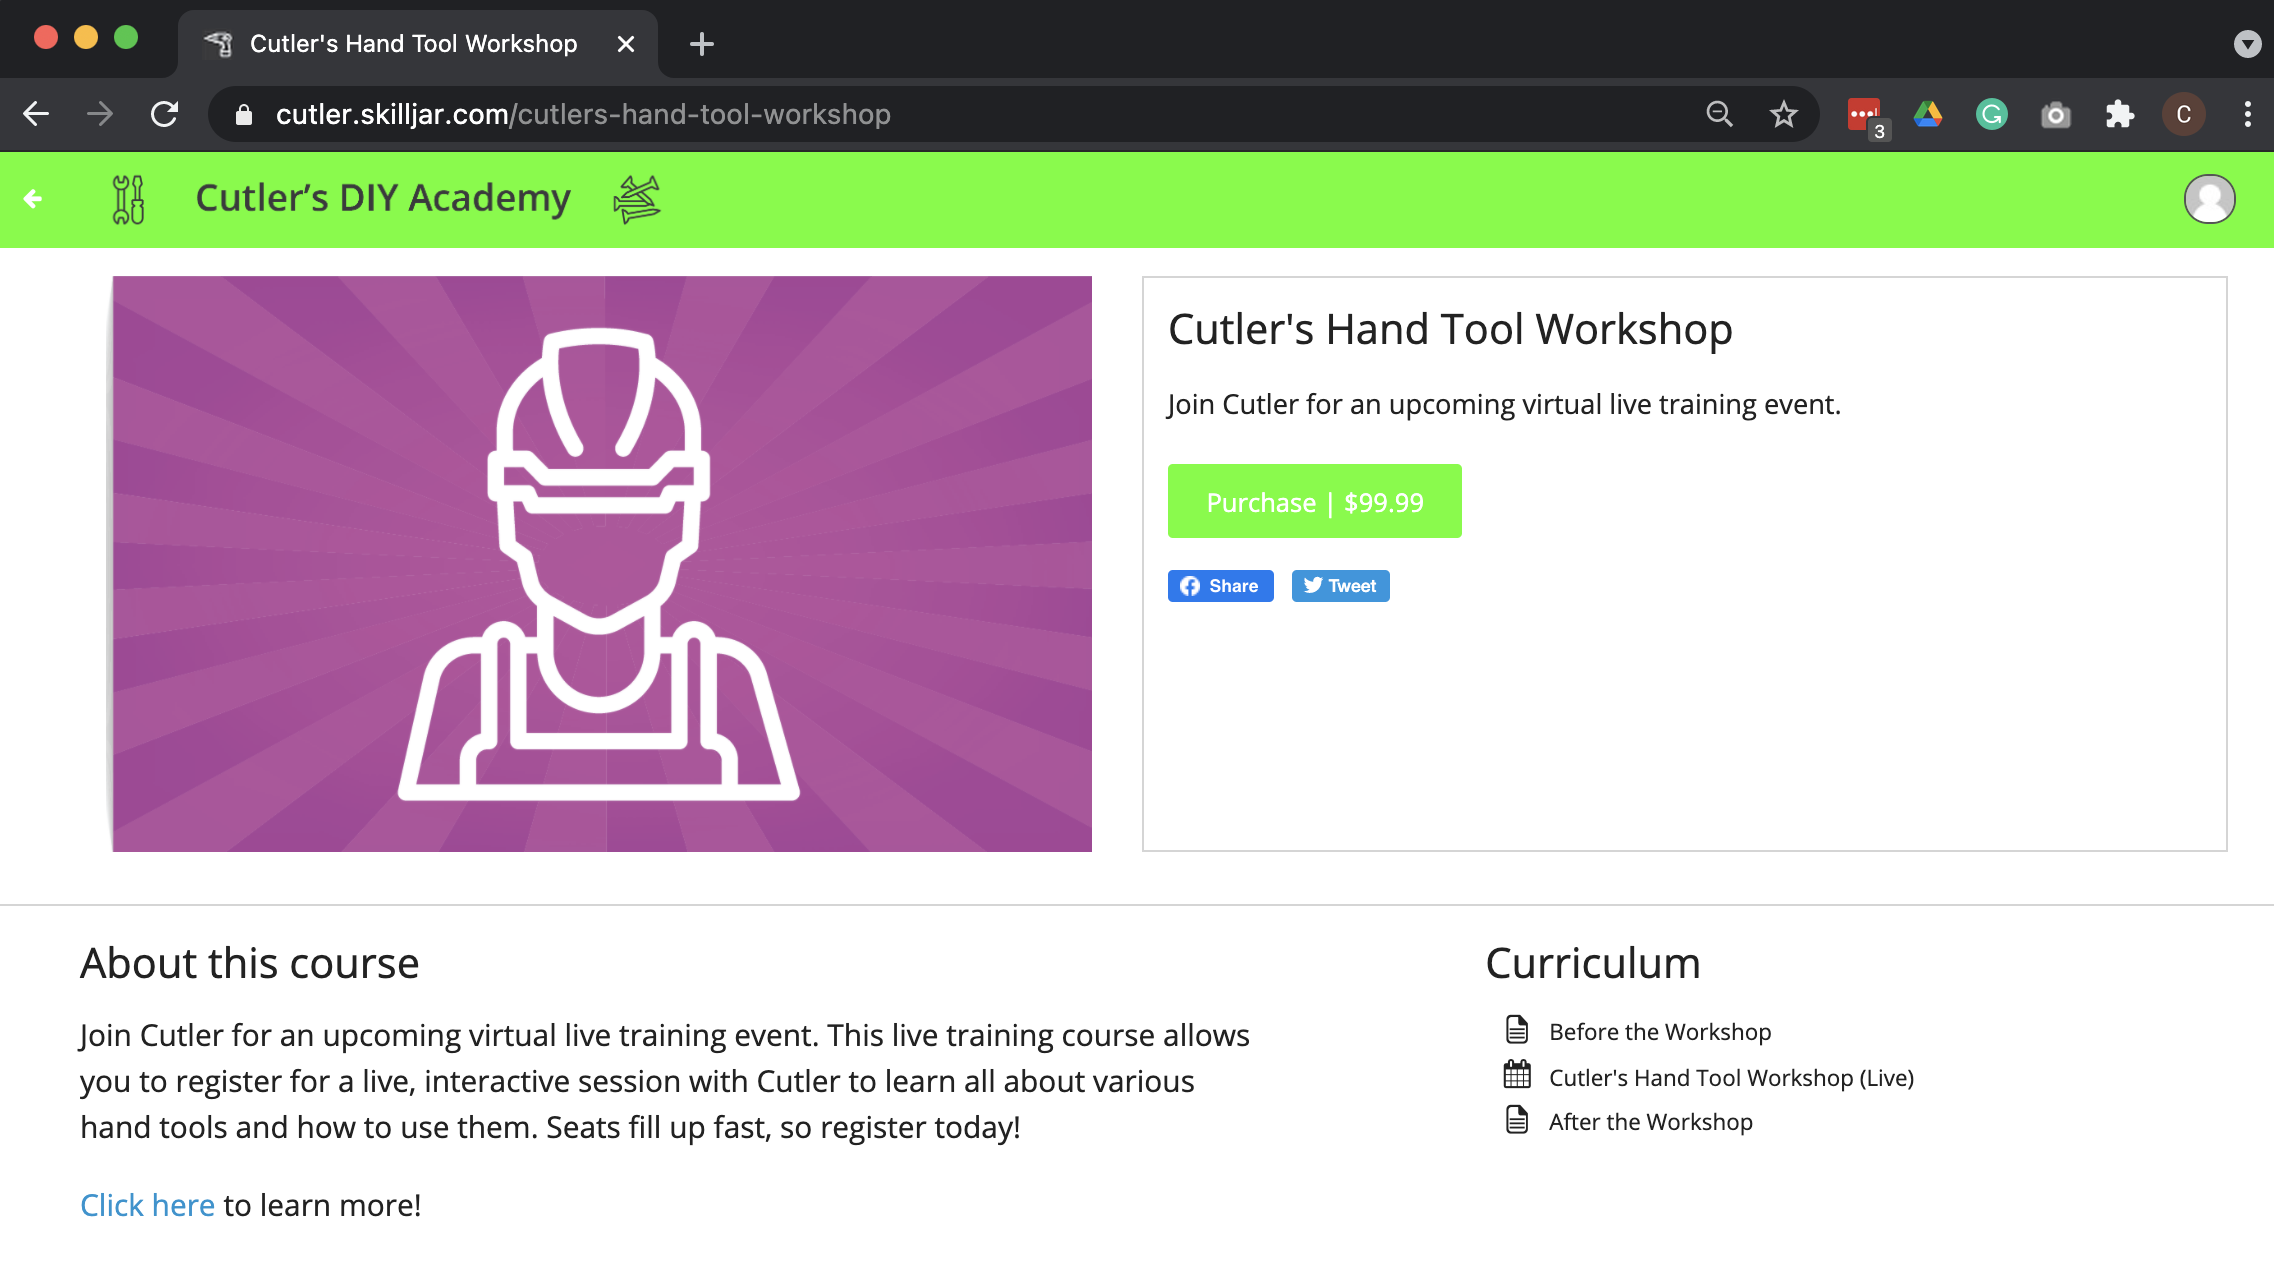Open the Google Drive extension icon
Viewport: 2274px width, 1276px height.
click(x=1928, y=114)
